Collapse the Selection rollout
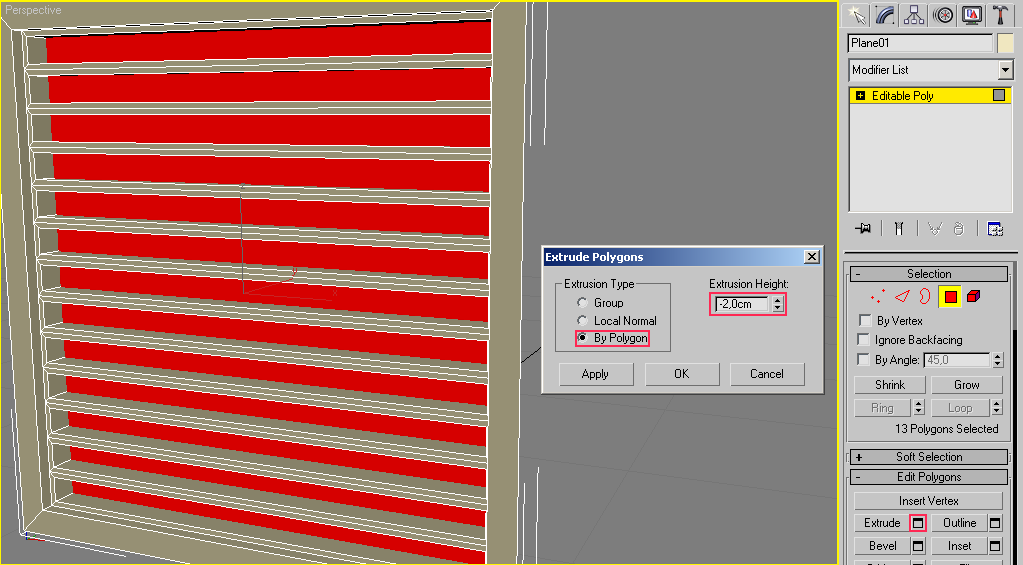This screenshot has height=565, width=1023. coord(929,274)
